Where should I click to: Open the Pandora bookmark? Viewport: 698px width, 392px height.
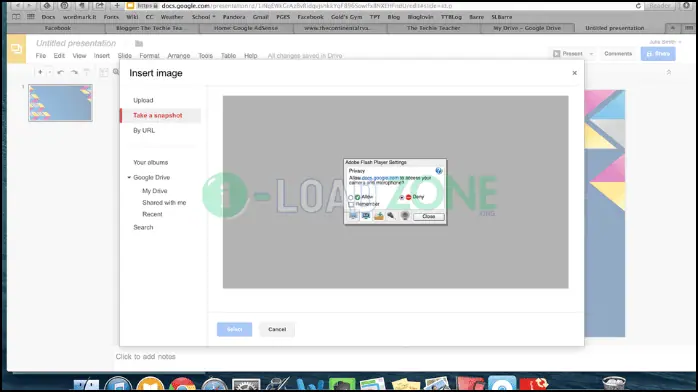(234, 17)
